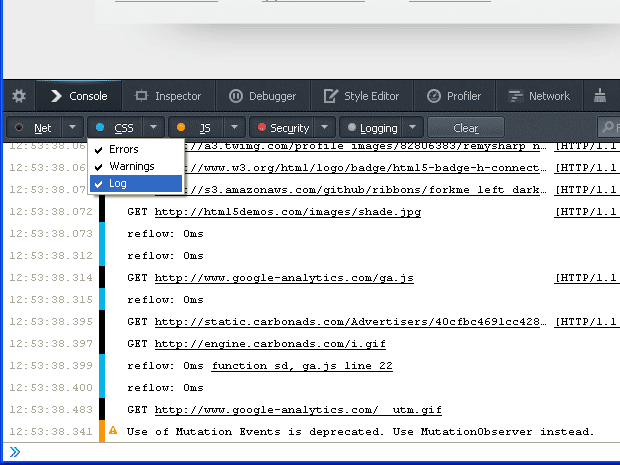Select the Mutation Events deprecated warning text
Screen dimensions: 620x465
(360, 432)
